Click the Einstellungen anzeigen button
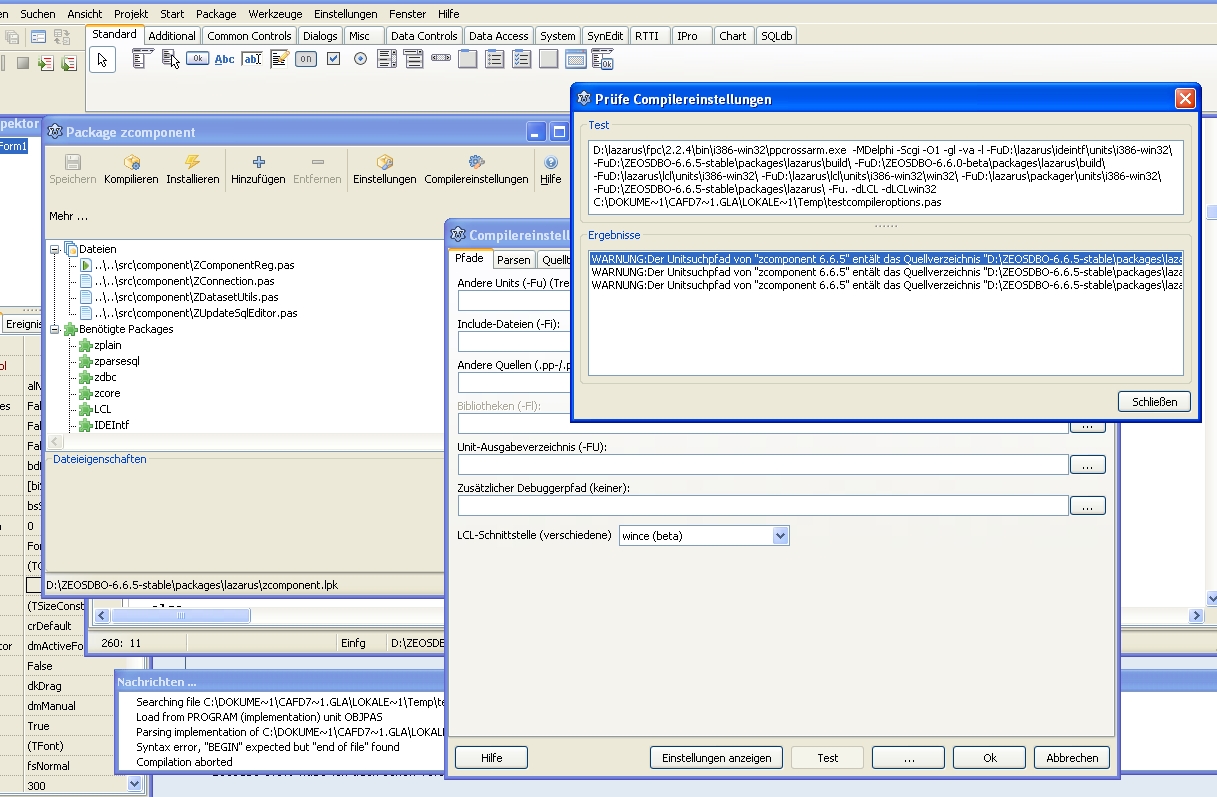 (716, 758)
